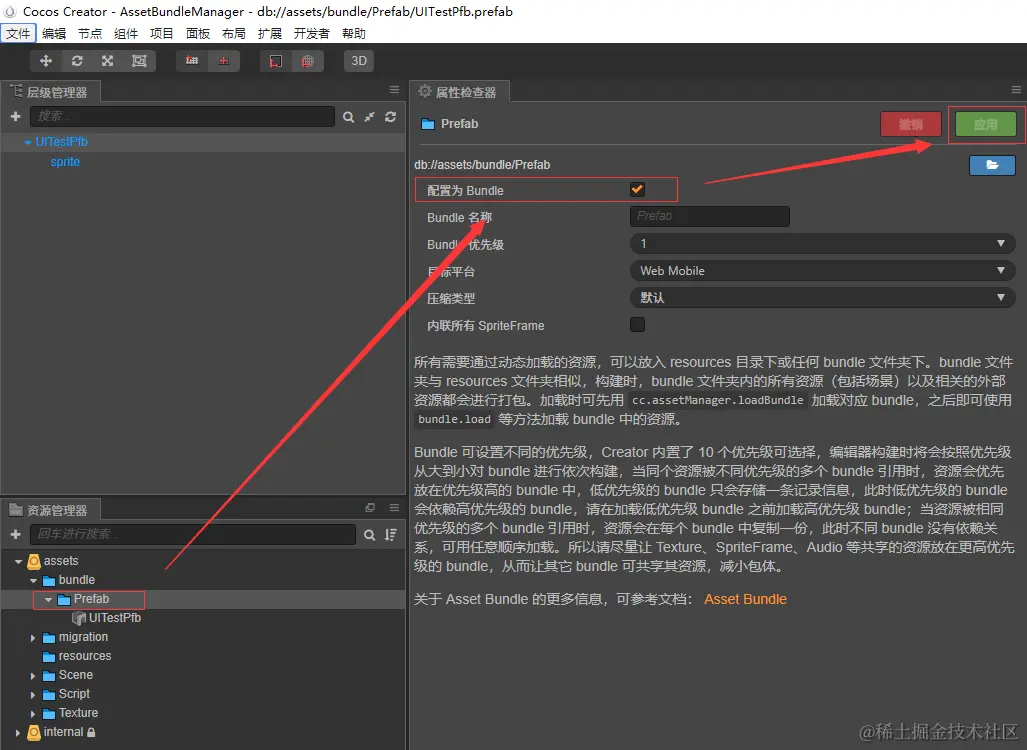Open the 帮助 menu

click(354, 33)
